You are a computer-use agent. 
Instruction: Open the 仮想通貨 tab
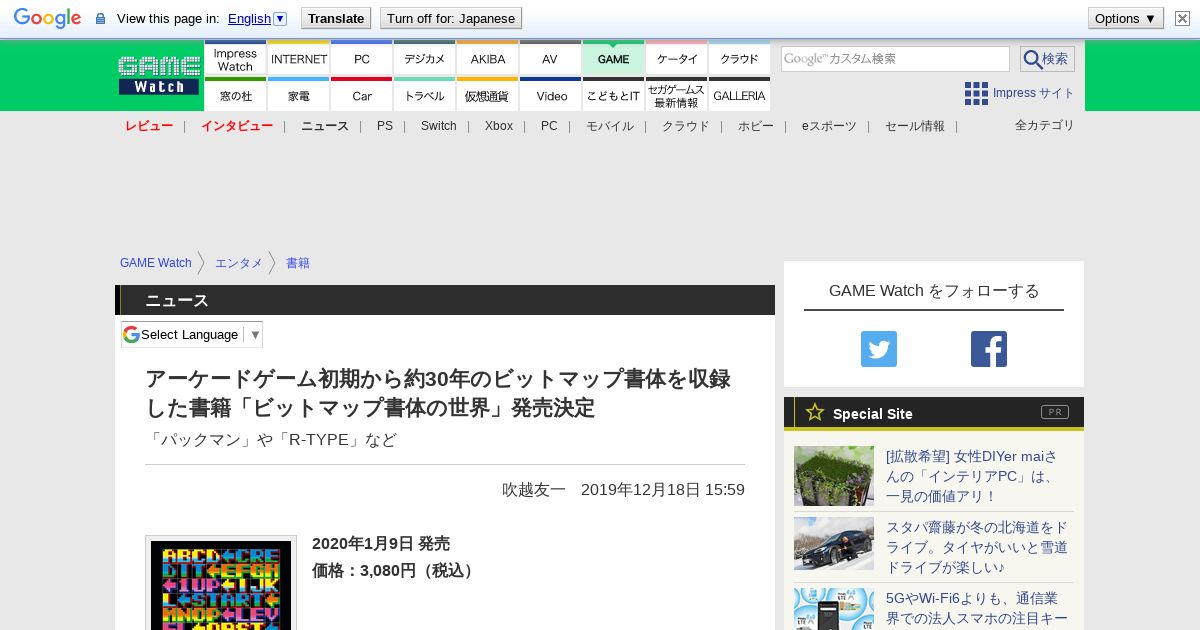pos(488,95)
